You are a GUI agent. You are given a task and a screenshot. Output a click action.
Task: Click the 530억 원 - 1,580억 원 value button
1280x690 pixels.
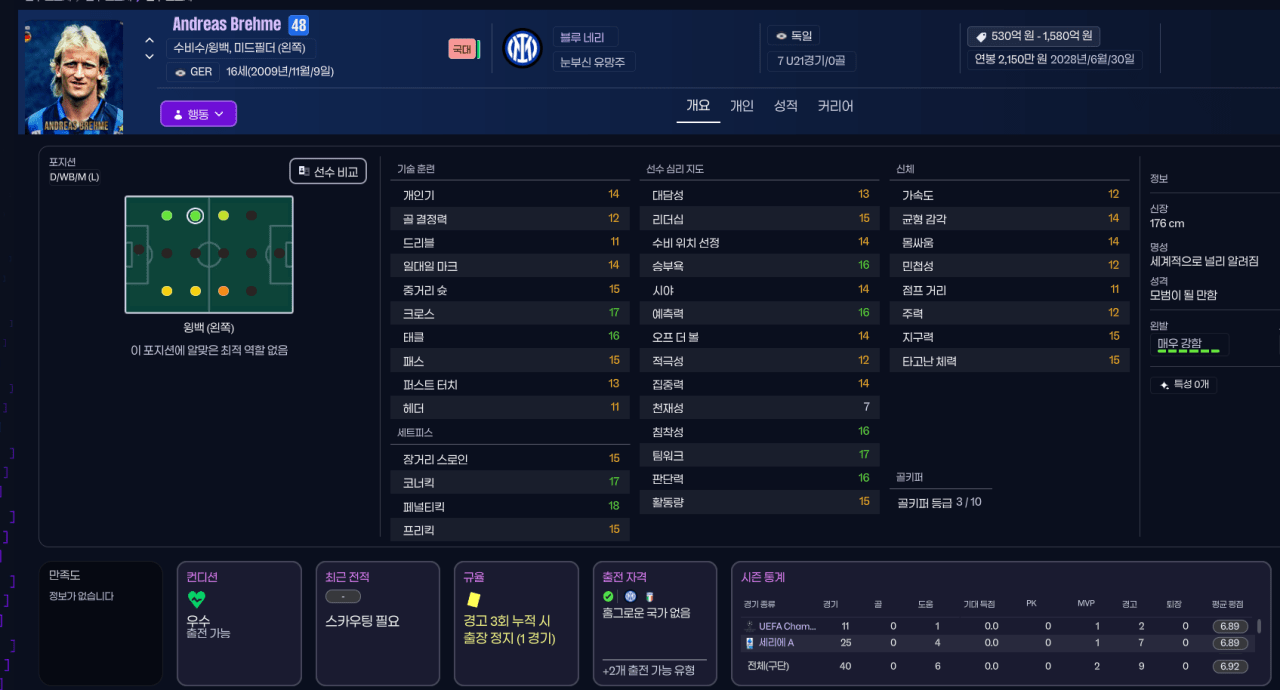(1033, 36)
